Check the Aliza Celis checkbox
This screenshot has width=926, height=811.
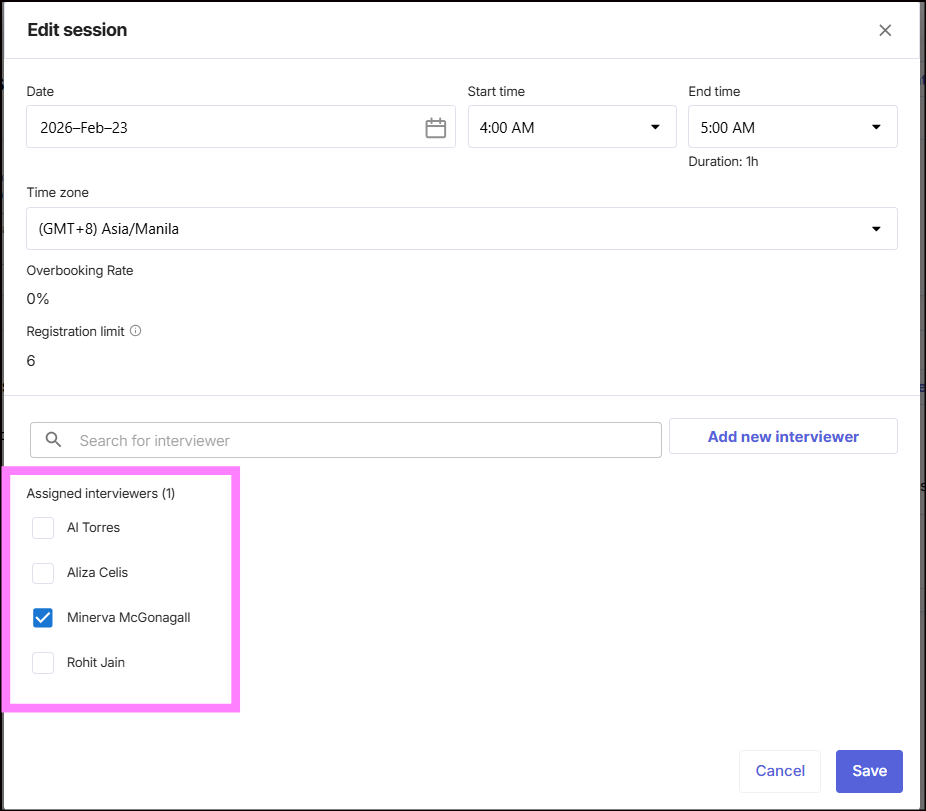pos(43,573)
